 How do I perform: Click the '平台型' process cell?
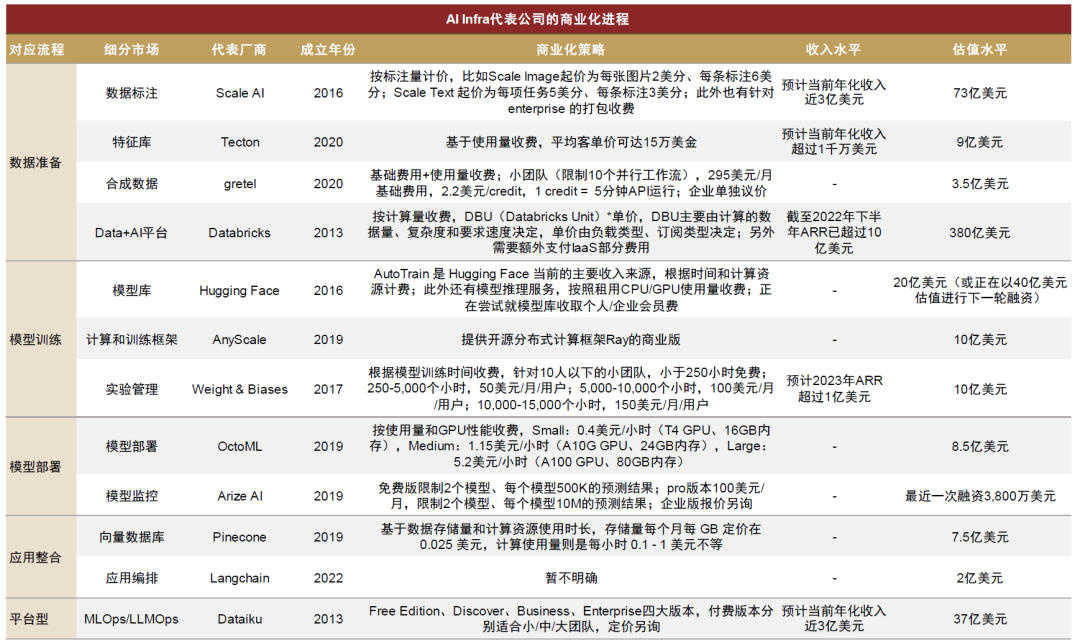click(x=29, y=619)
